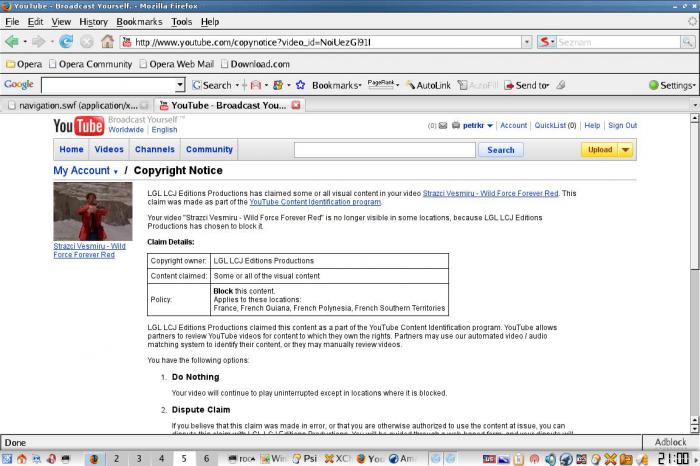Open the Opera Community bookmark

click(91, 64)
